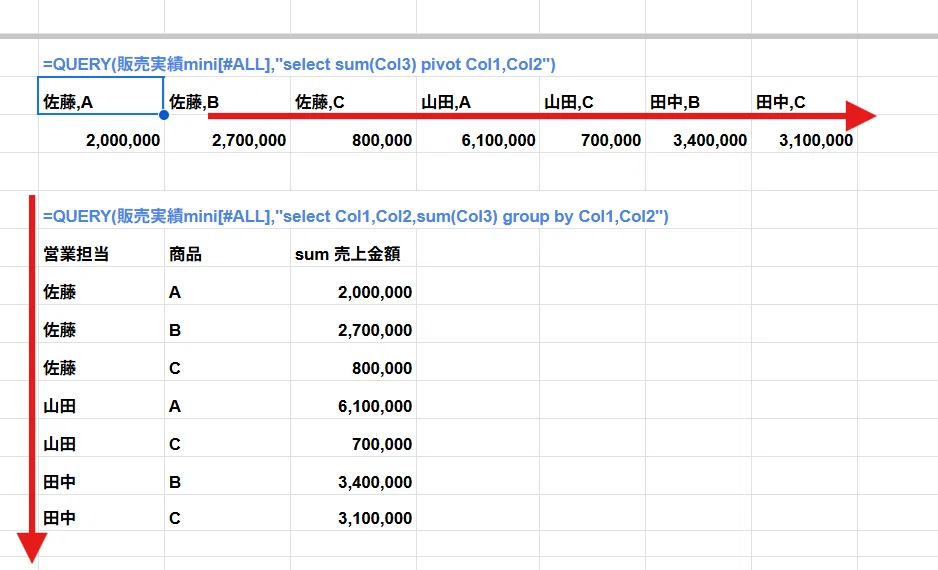Select the header cell 田中,B

[x=698, y=95]
